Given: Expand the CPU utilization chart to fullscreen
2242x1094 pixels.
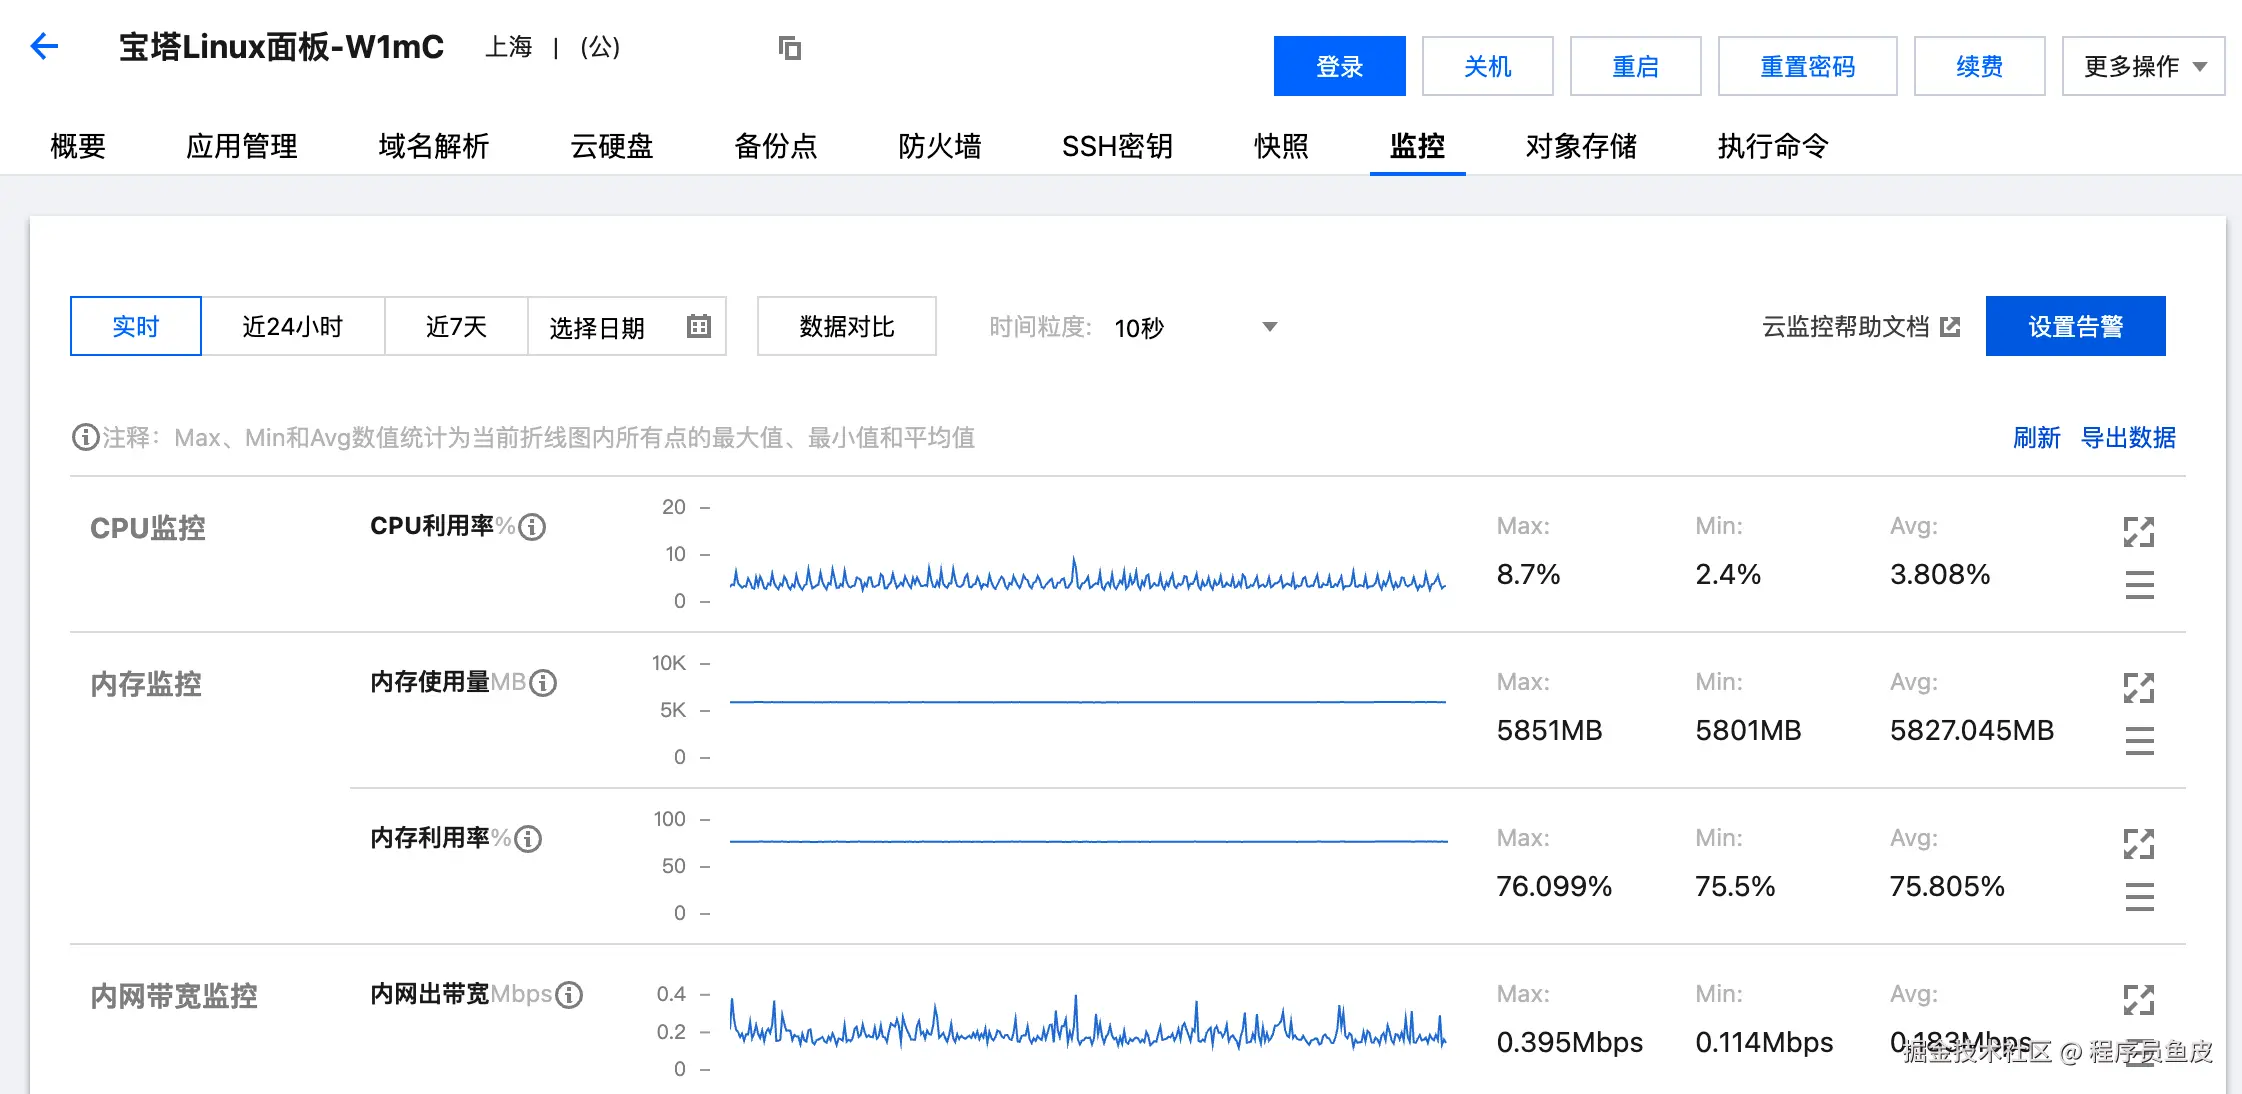Looking at the screenshot, I should pyautogui.click(x=2138, y=532).
